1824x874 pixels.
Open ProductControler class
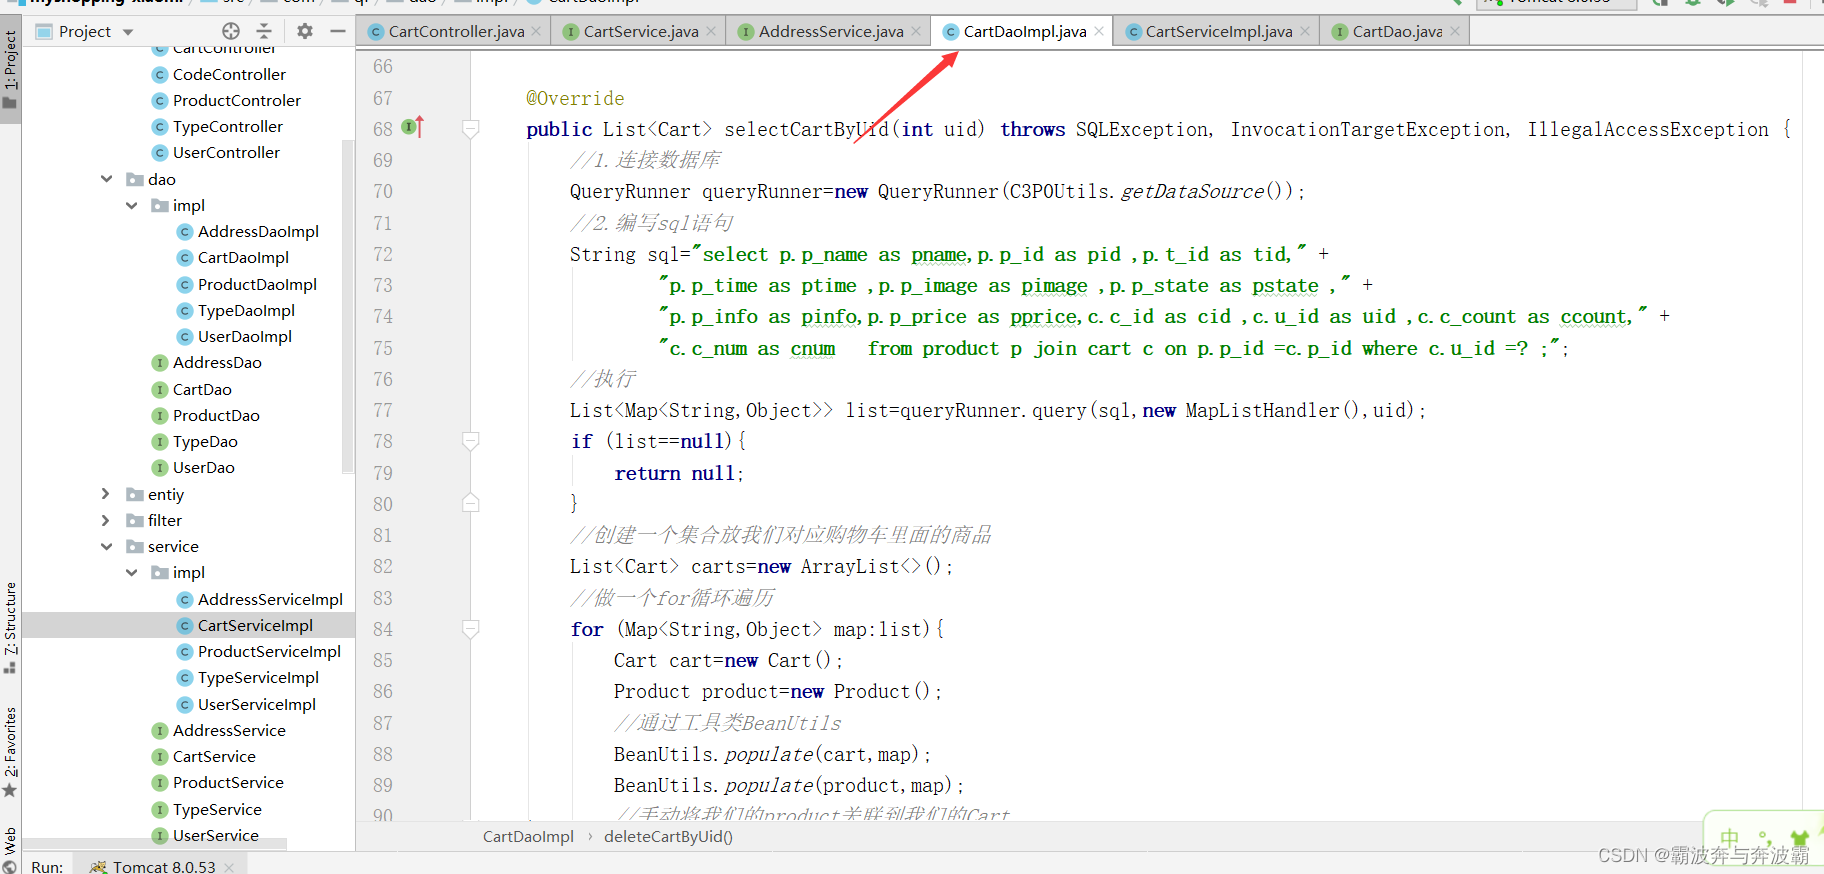coord(237,100)
